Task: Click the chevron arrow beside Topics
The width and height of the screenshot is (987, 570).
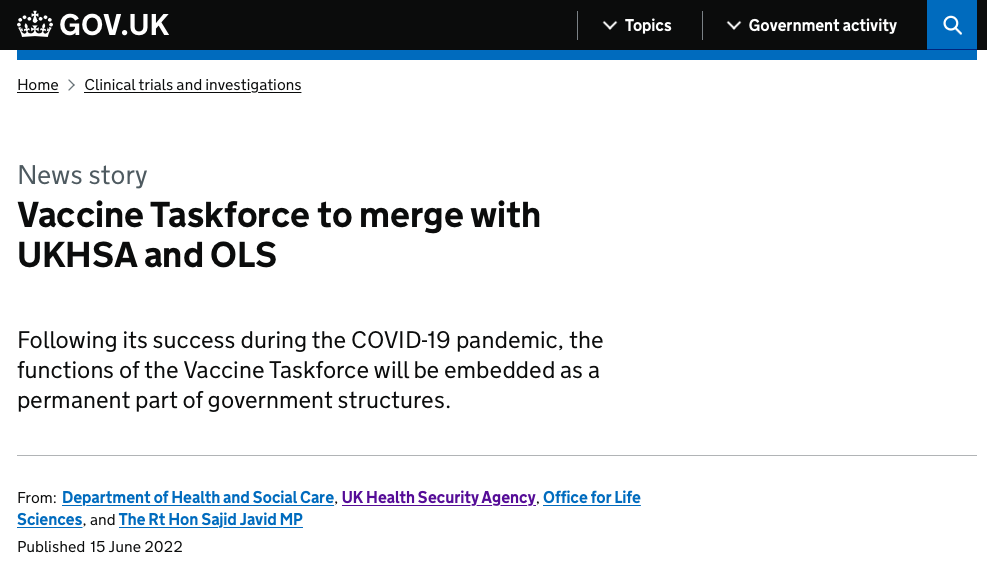Action: point(609,25)
